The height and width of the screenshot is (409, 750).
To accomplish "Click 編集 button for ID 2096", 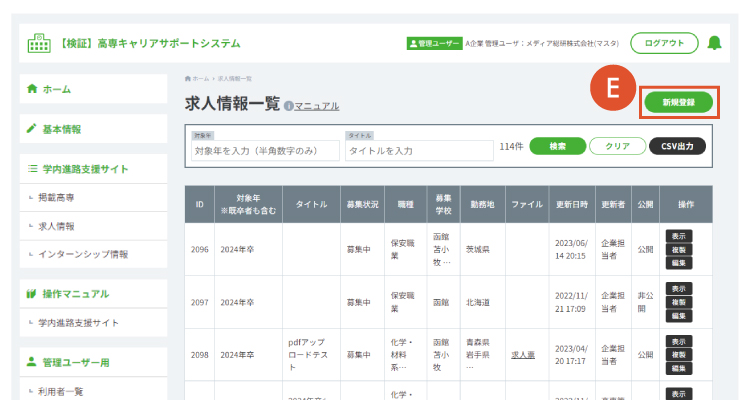I will coord(679,263).
